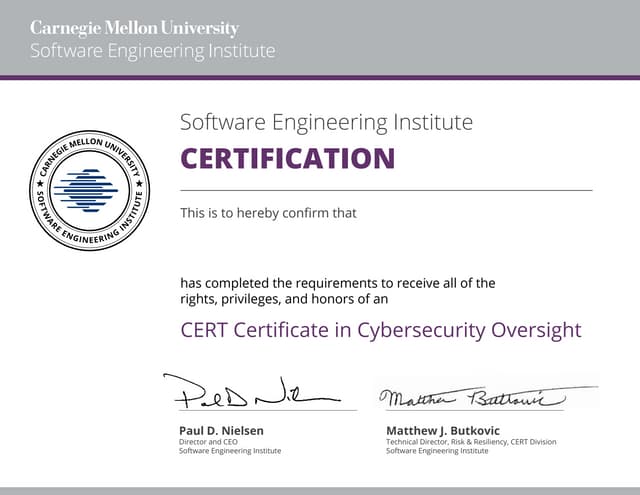Image resolution: width=640 pixels, height=495 pixels.
Task: Click the printed name 'Matthew J. Butkovic'
Action: coord(443,431)
